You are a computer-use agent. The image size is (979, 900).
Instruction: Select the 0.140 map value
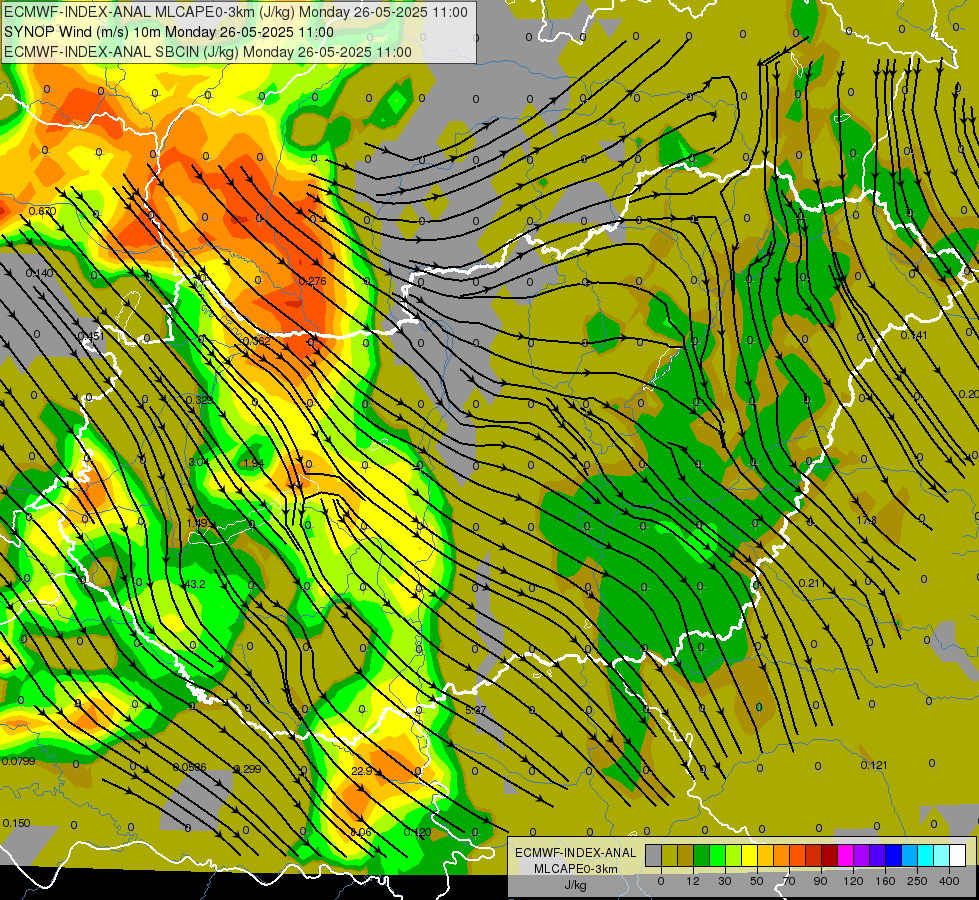39,273
